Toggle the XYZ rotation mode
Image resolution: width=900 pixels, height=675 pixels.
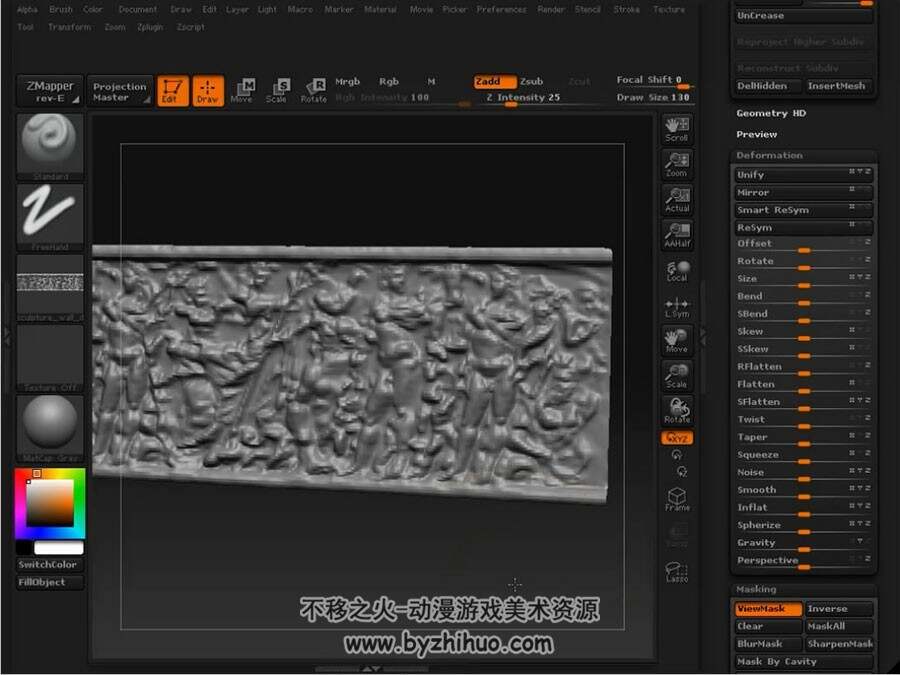(677, 438)
